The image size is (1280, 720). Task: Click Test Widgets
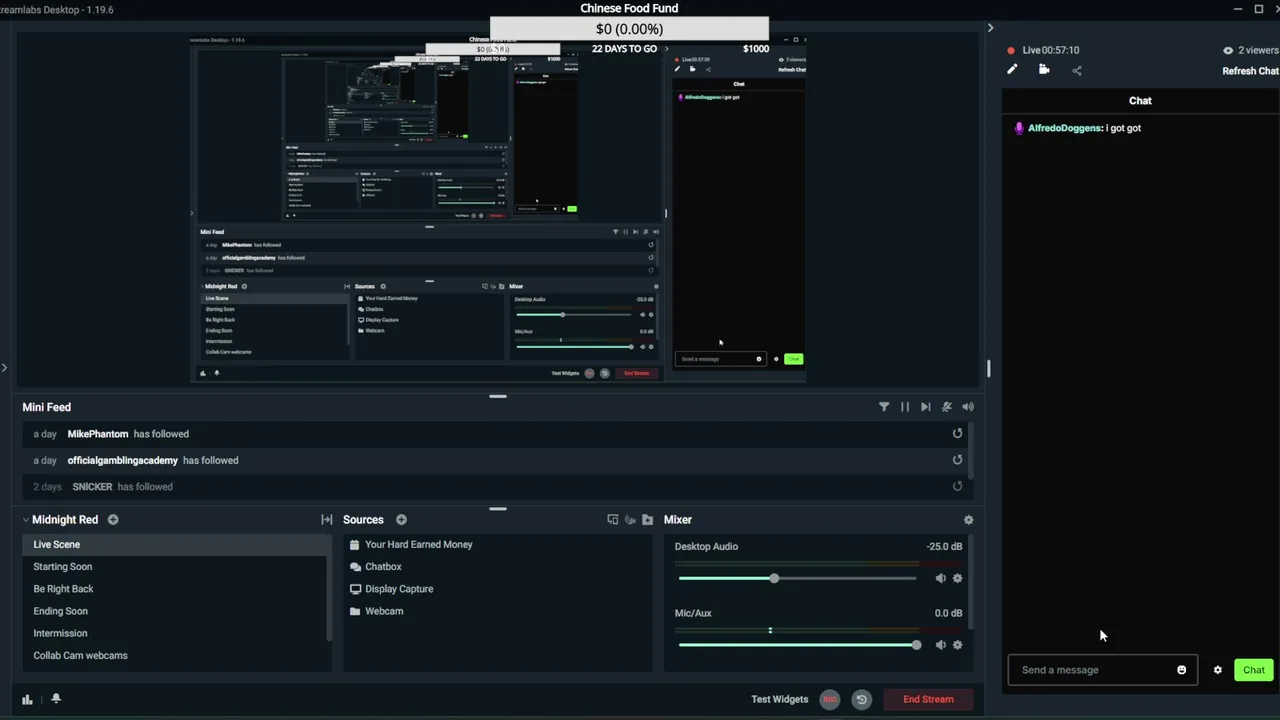(x=779, y=699)
